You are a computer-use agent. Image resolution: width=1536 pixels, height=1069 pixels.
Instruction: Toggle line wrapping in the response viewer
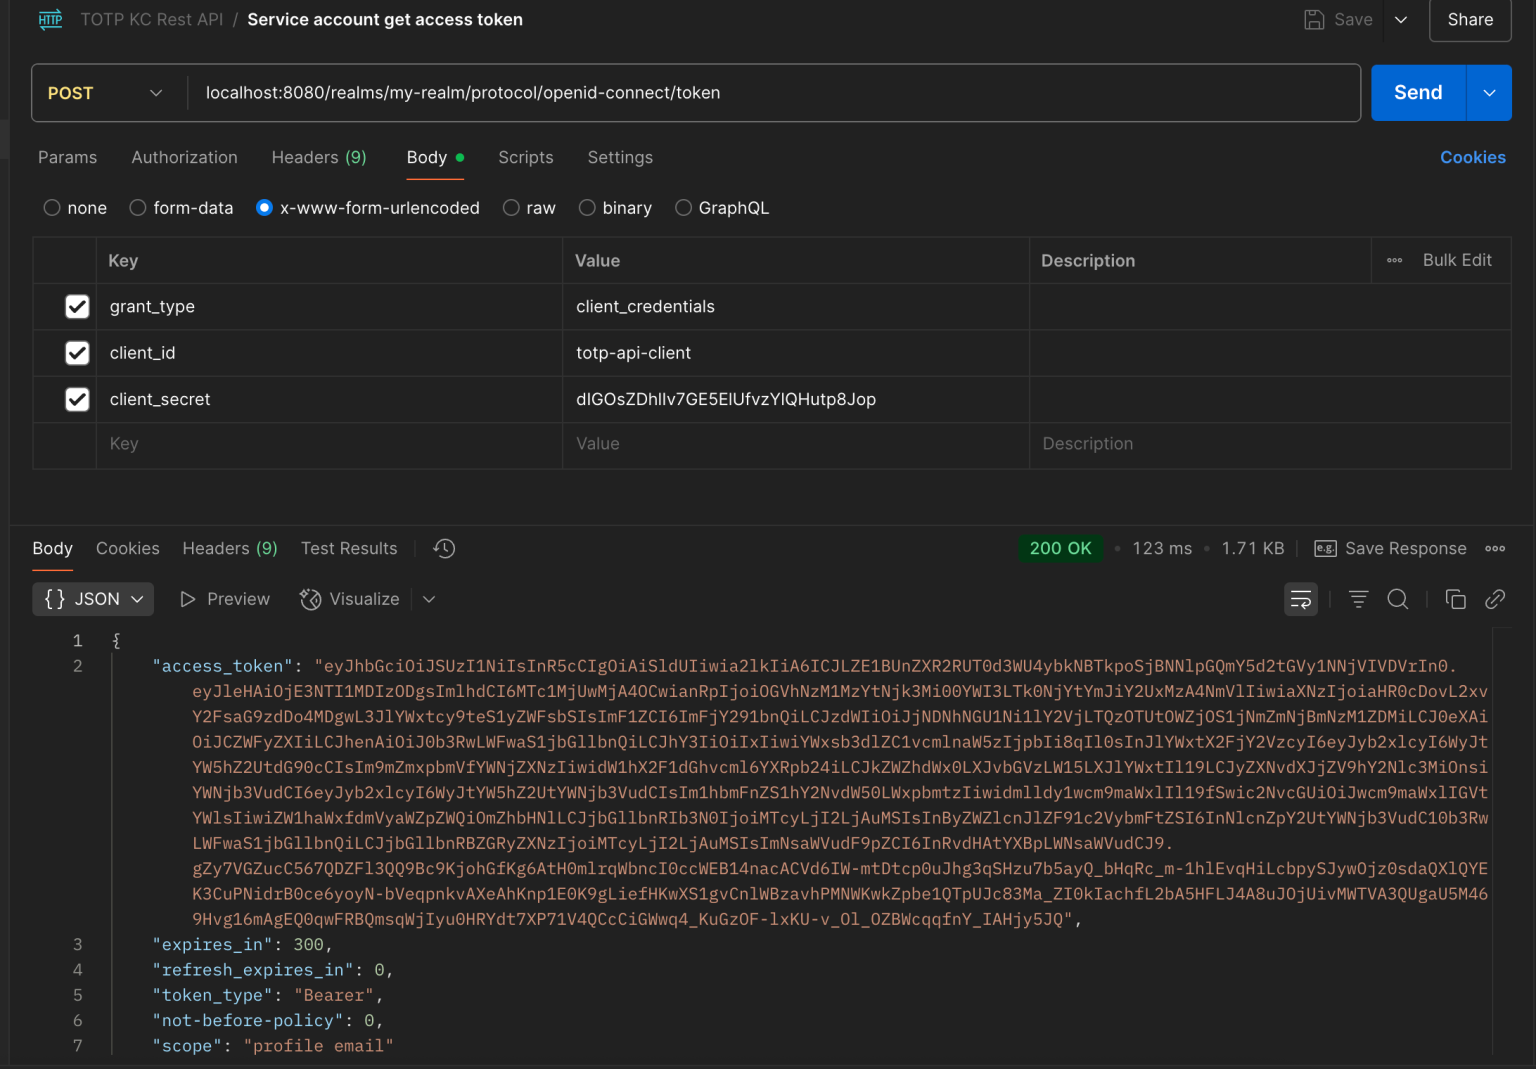1300,598
